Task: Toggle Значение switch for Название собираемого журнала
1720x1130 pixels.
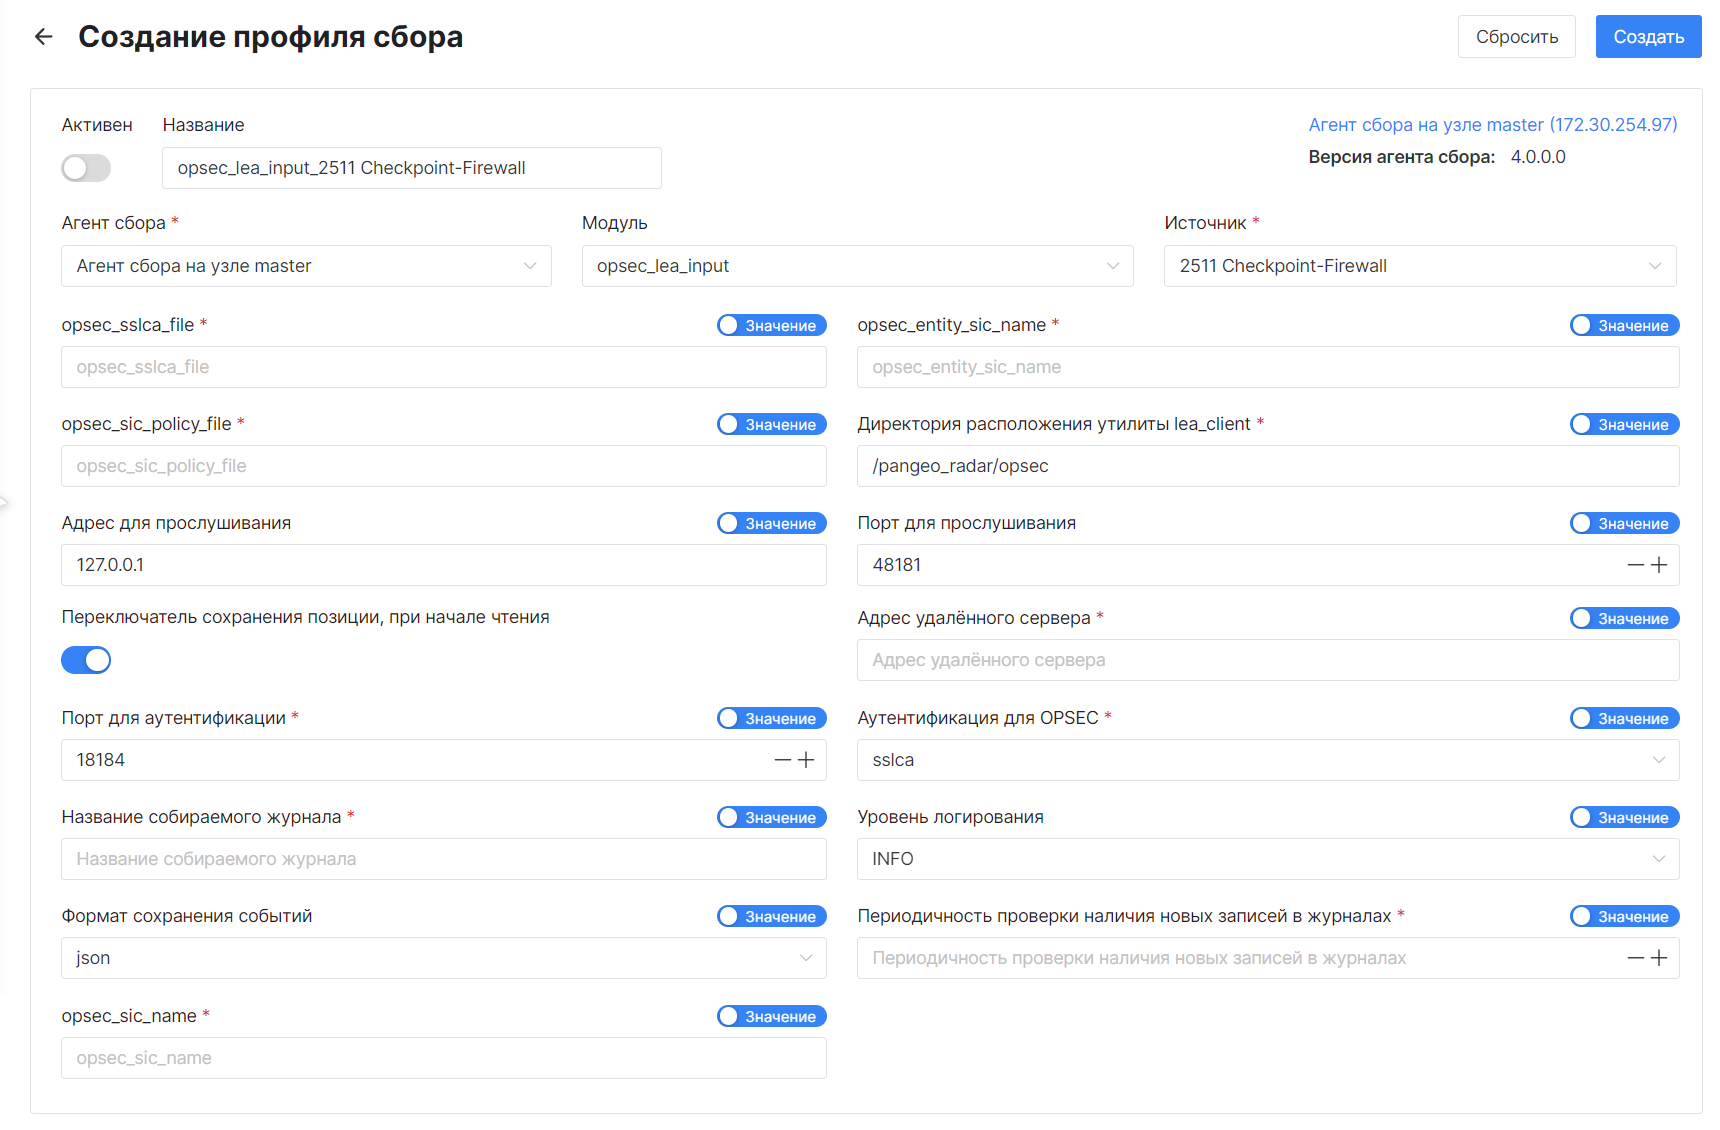Action: click(771, 817)
